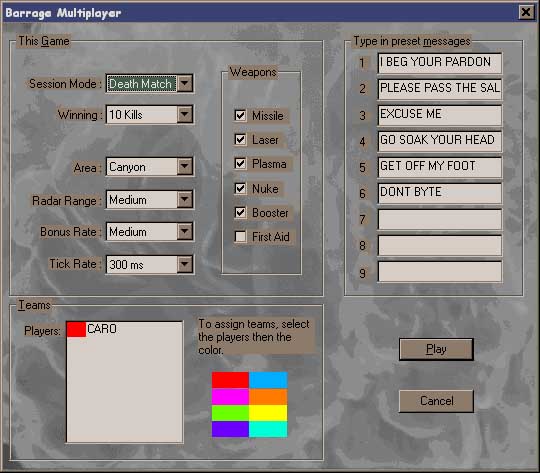Screen dimensions: 540x473
Task: Choose the light blue team color
Action: 268,380
